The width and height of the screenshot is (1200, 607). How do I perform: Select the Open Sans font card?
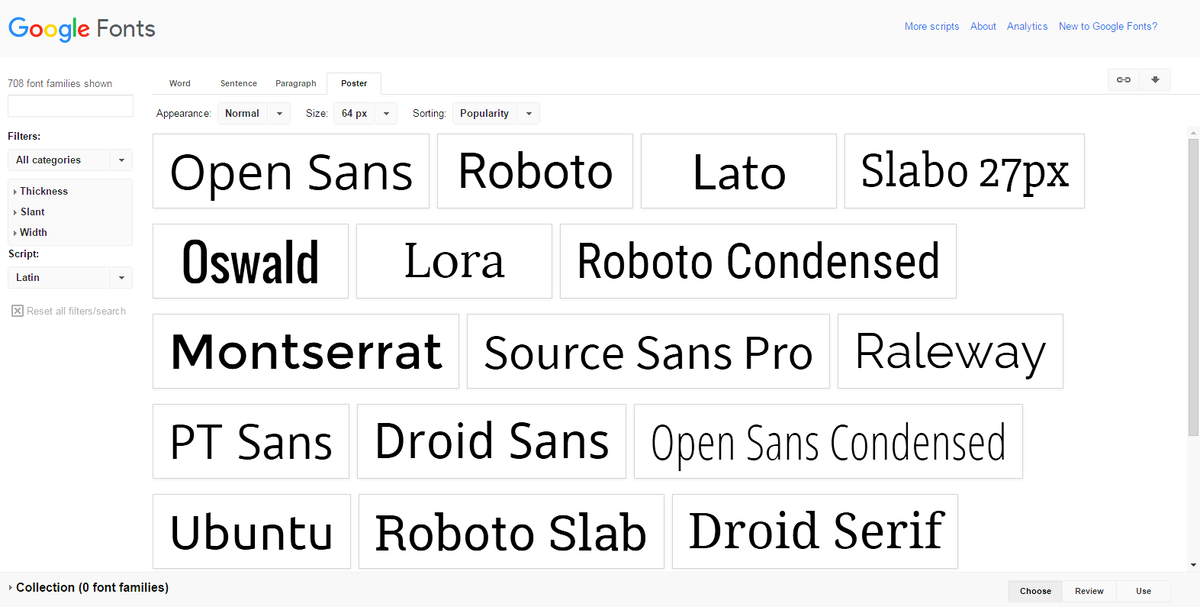(x=291, y=172)
